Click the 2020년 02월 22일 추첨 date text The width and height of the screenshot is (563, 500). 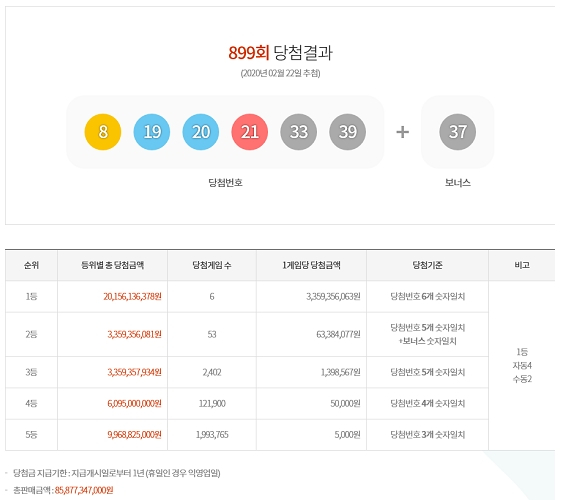(280, 73)
